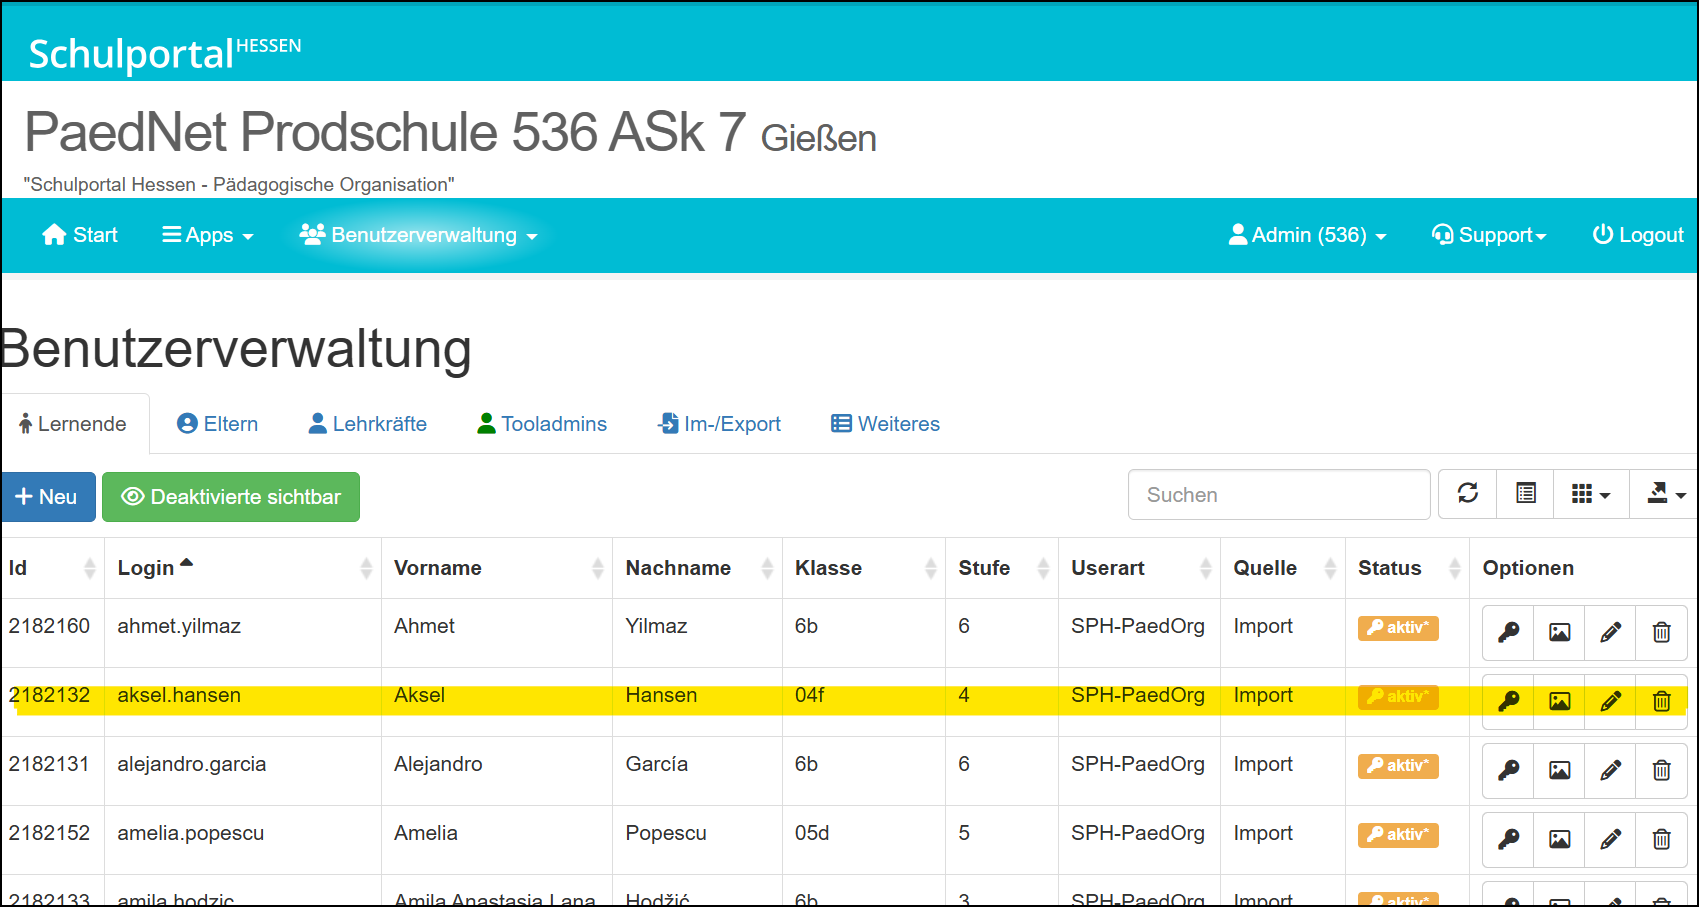This screenshot has width=1699, height=907.
Task: Click aktiv status badge for alejandro.garcia
Action: (1397, 766)
